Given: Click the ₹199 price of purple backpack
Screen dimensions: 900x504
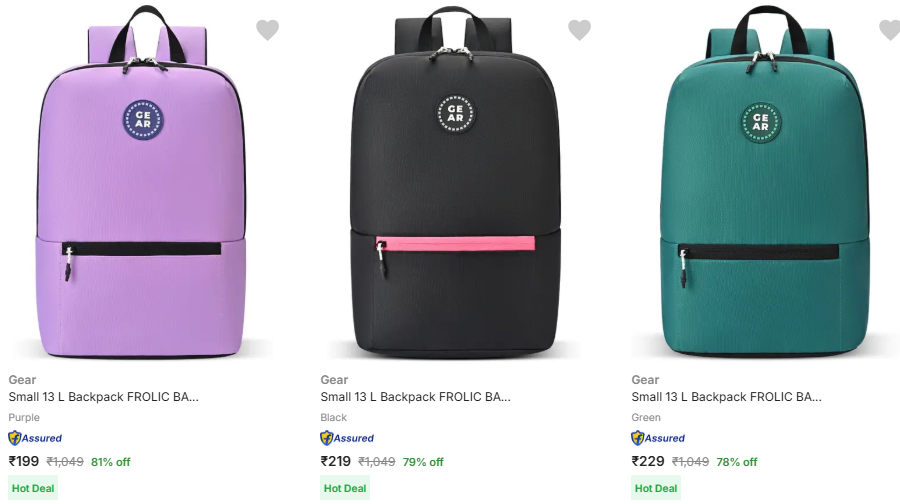Looking at the screenshot, I should [24, 461].
